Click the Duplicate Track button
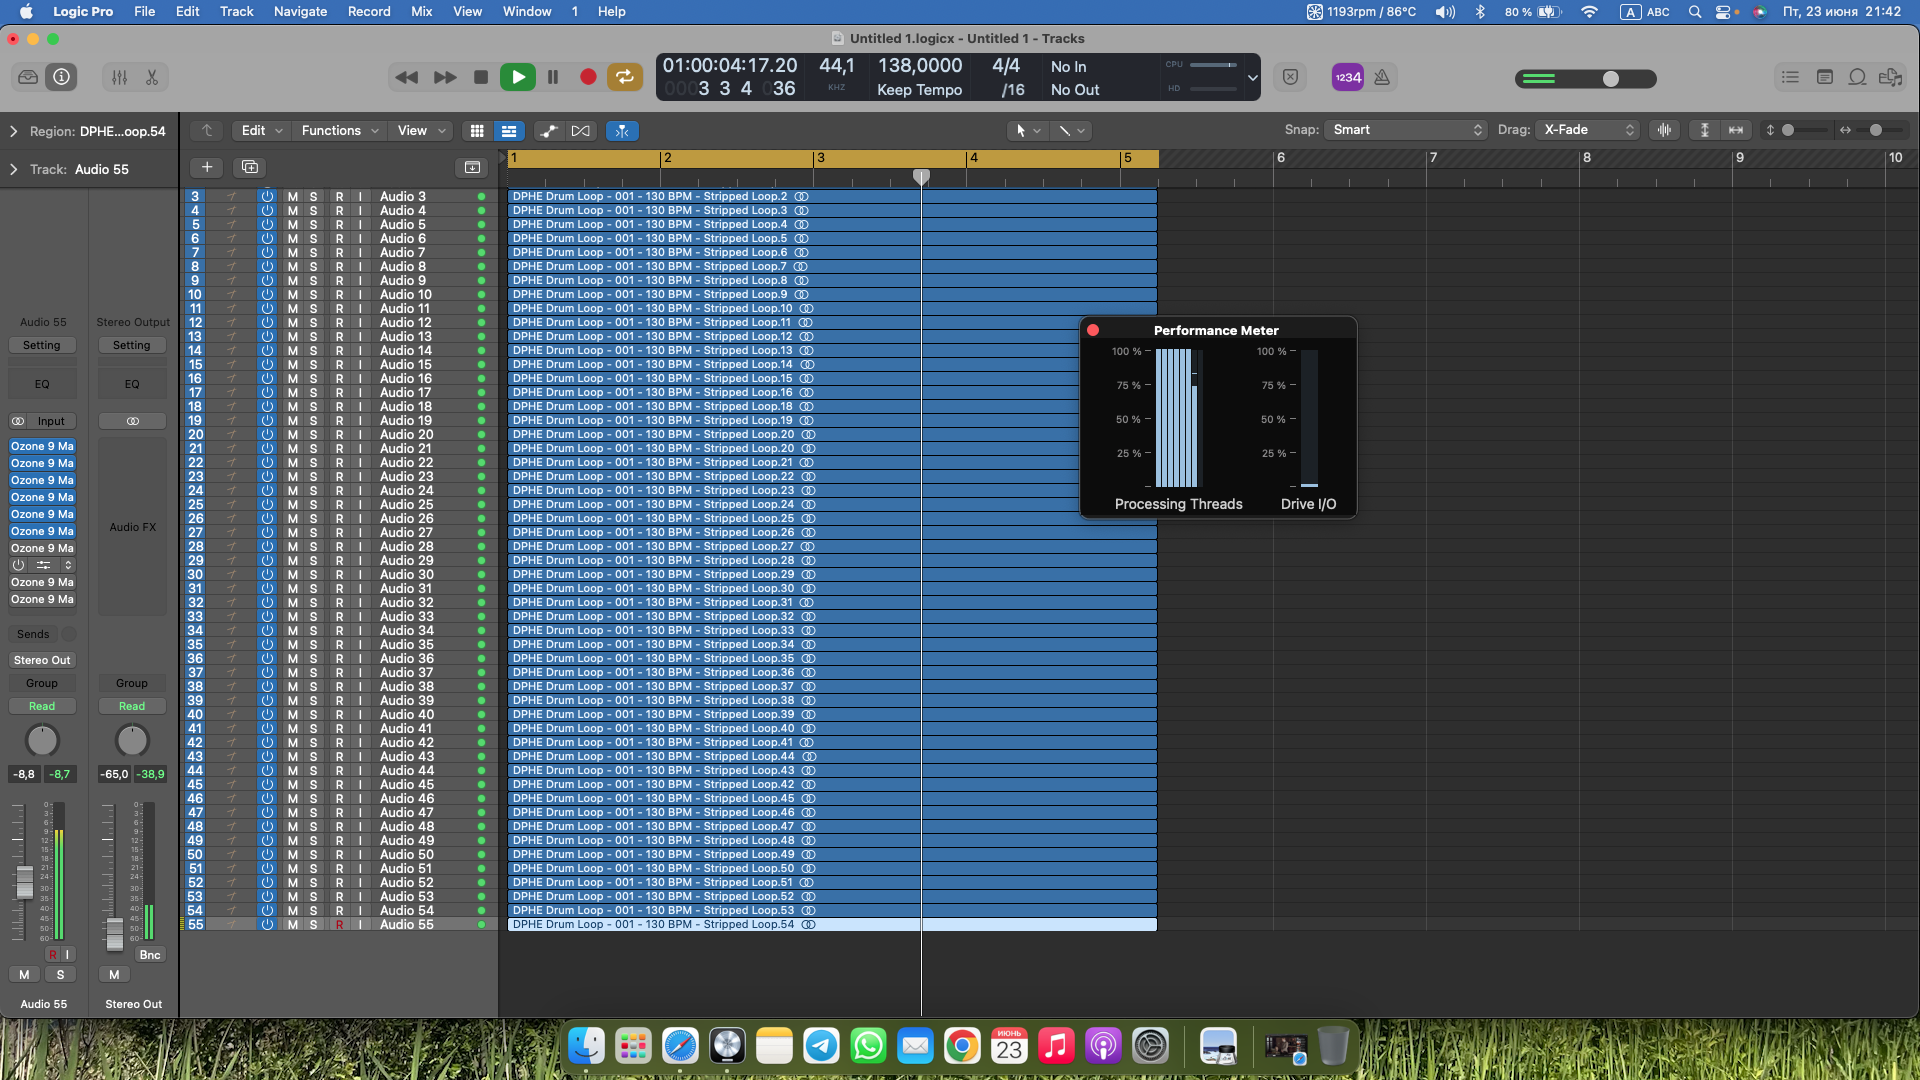Image resolution: width=1920 pixels, height=1080 pixels. 250,167
